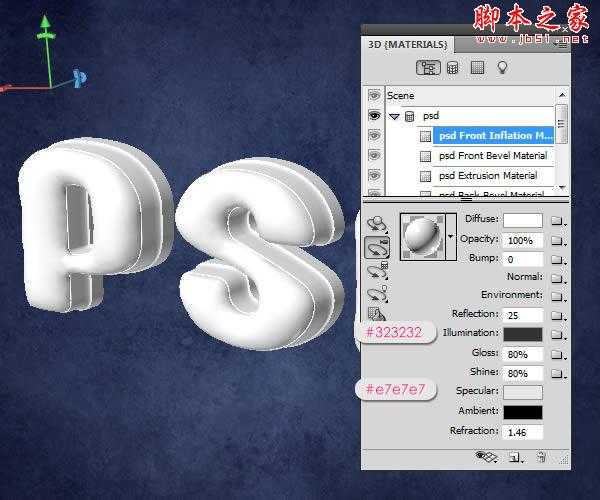The width and height of the screenshot is (600, 500).
Task: Toggle ground plane and overlays icon
Action: pyautogui.click(x=486, y=457)
